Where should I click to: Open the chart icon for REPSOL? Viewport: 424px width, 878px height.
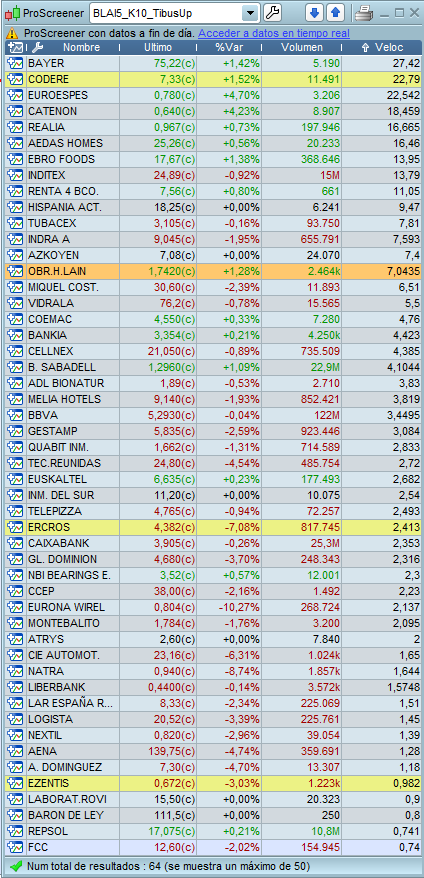tap(13, 831)
